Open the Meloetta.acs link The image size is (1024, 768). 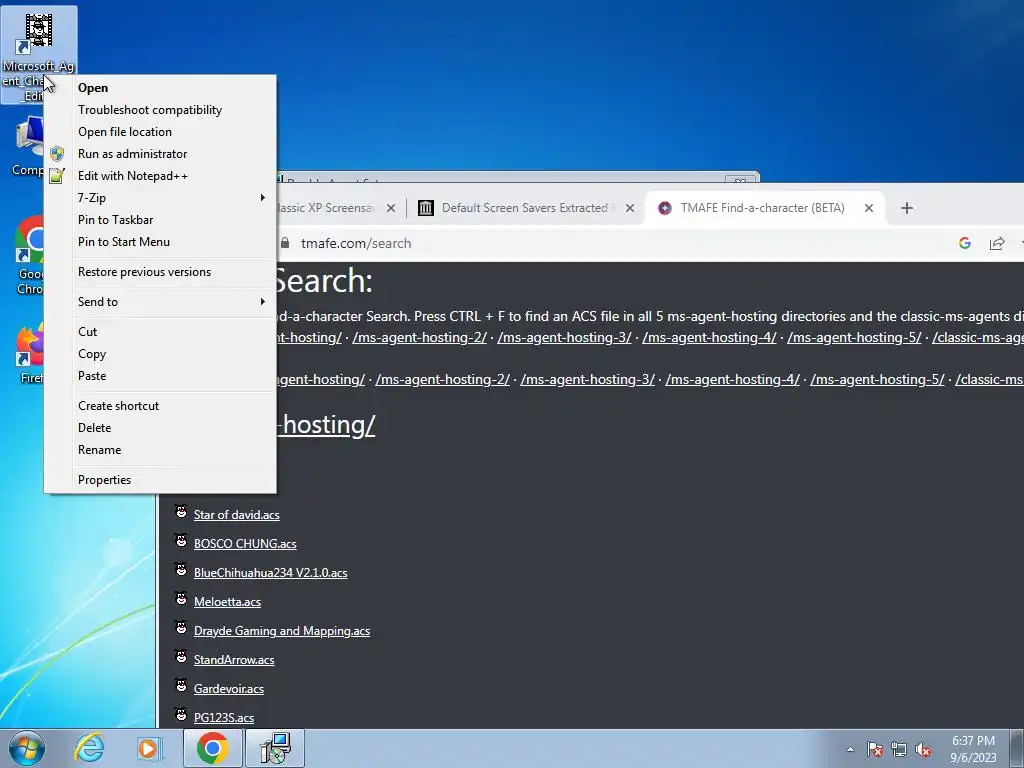(x=227, y=601)
